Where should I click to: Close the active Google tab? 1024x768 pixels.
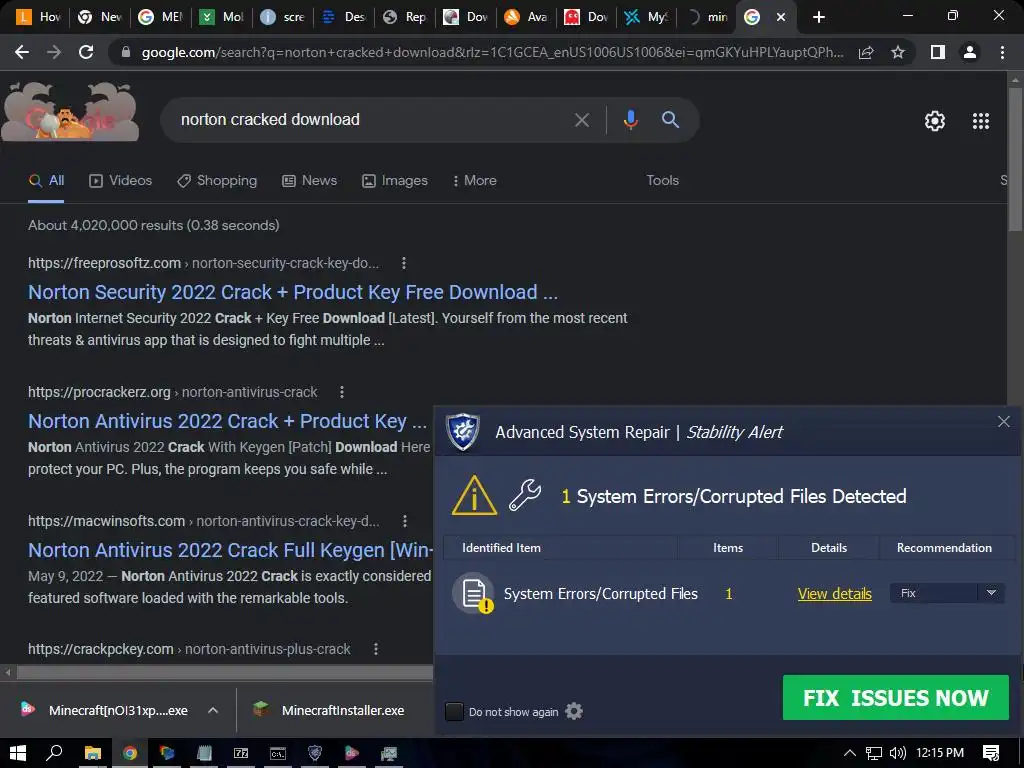click(781, 18)
